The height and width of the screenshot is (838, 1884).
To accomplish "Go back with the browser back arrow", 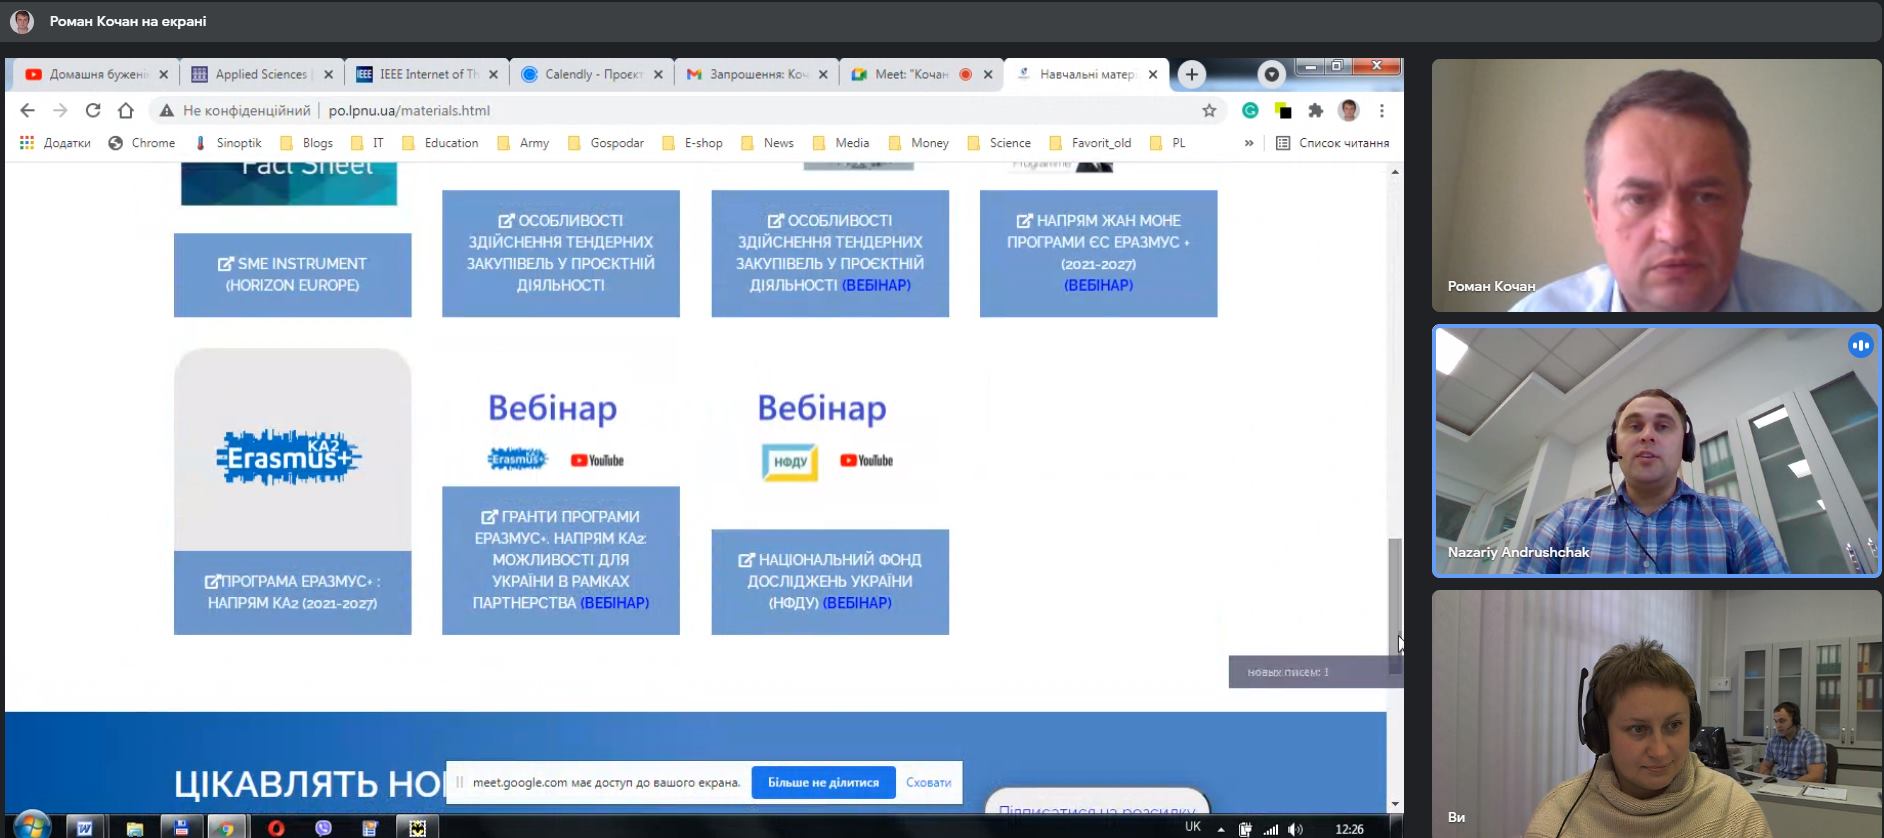I will (x=27, y=110).
